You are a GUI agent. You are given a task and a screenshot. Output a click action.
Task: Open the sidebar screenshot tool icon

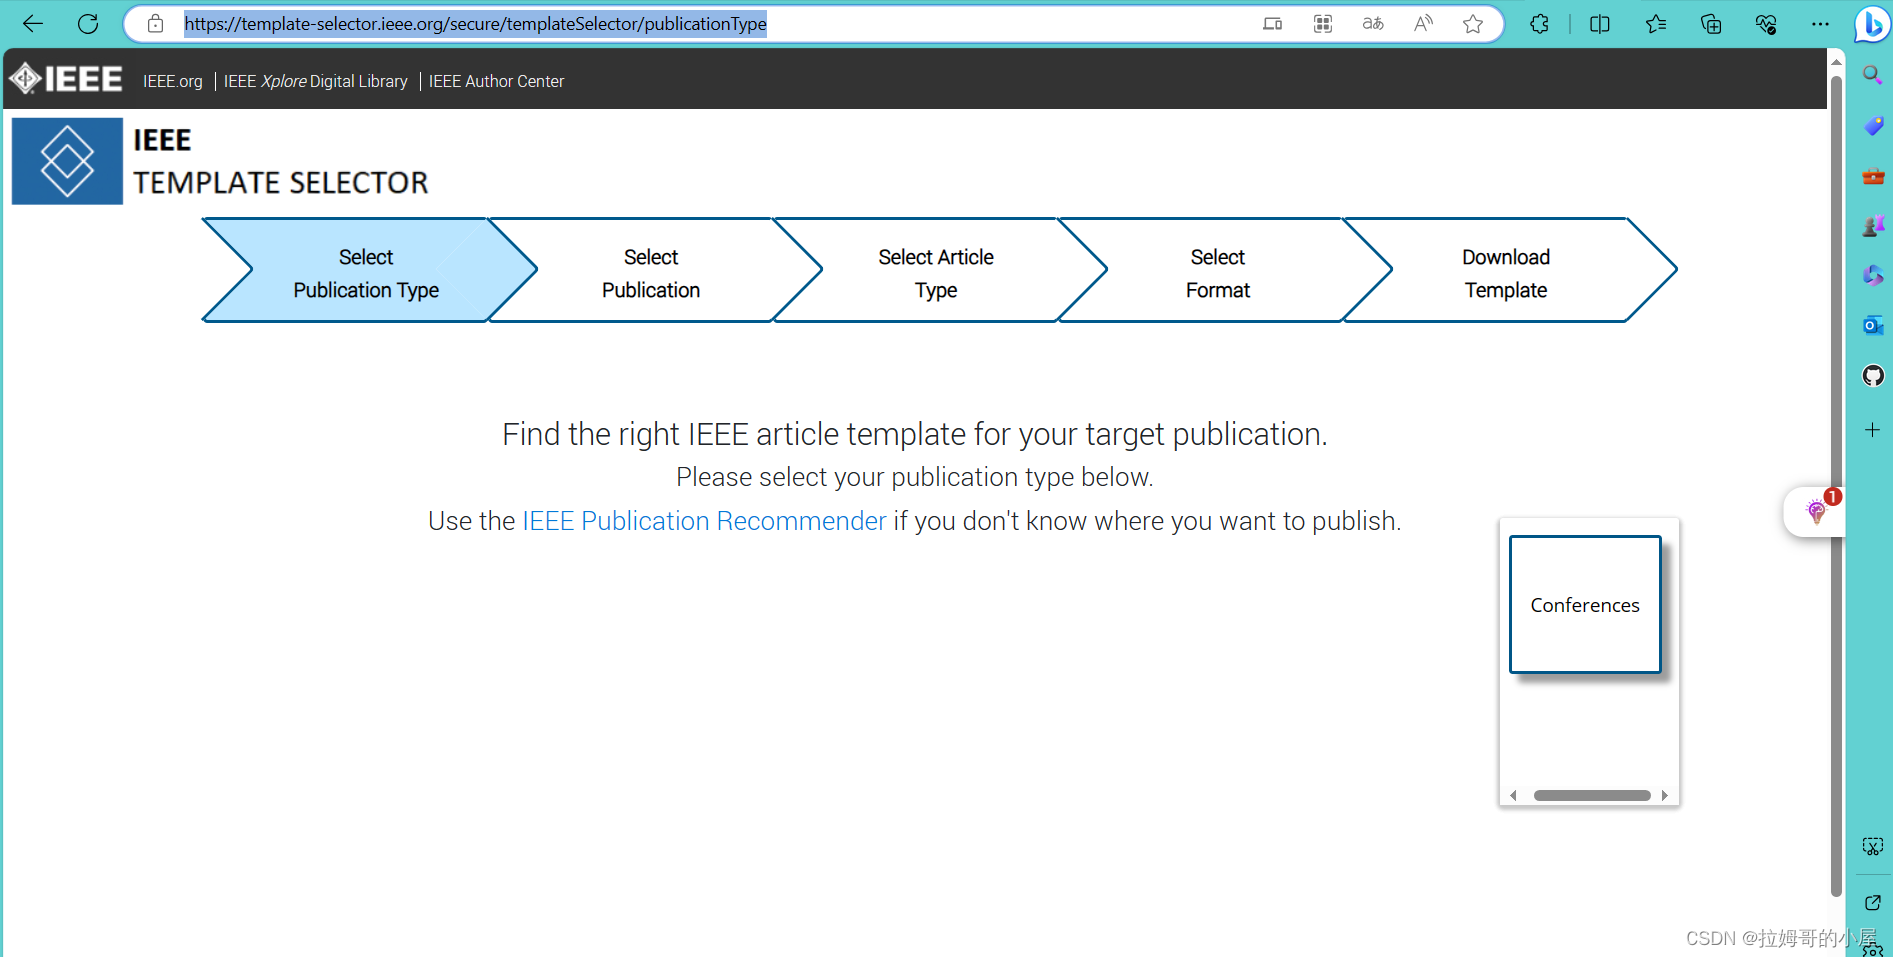coord(1873,847)
